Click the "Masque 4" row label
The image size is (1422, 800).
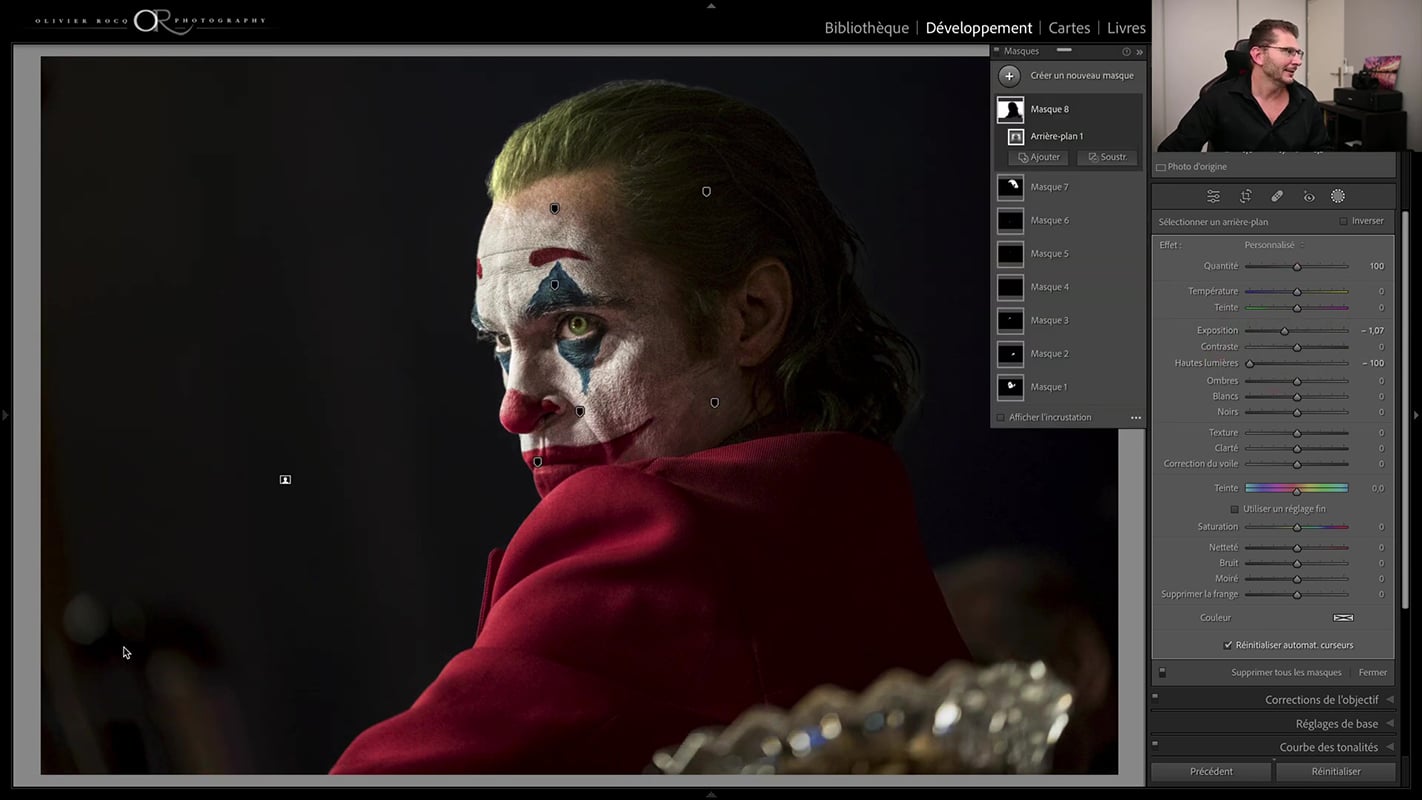point(1049,287)
